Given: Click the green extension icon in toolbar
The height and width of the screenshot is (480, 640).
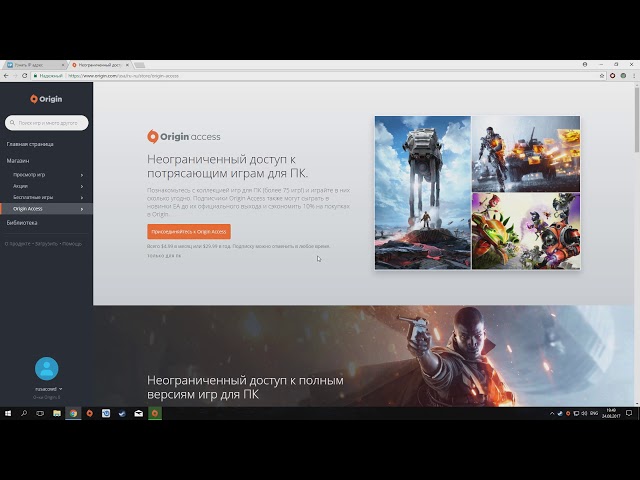Looking at the screenshot, I should (x=623, y=76).
